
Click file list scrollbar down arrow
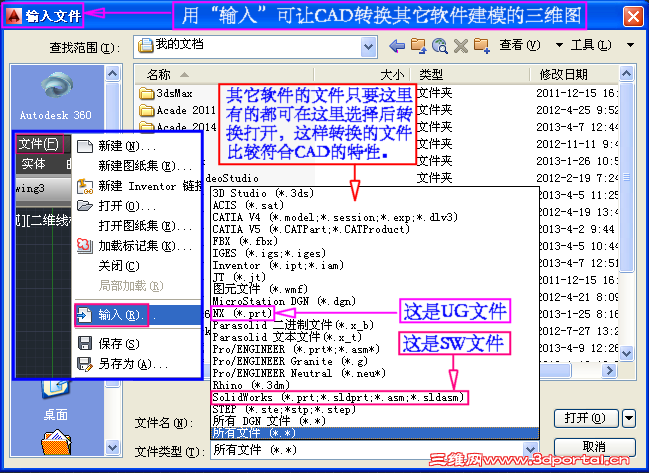[626, 353]
